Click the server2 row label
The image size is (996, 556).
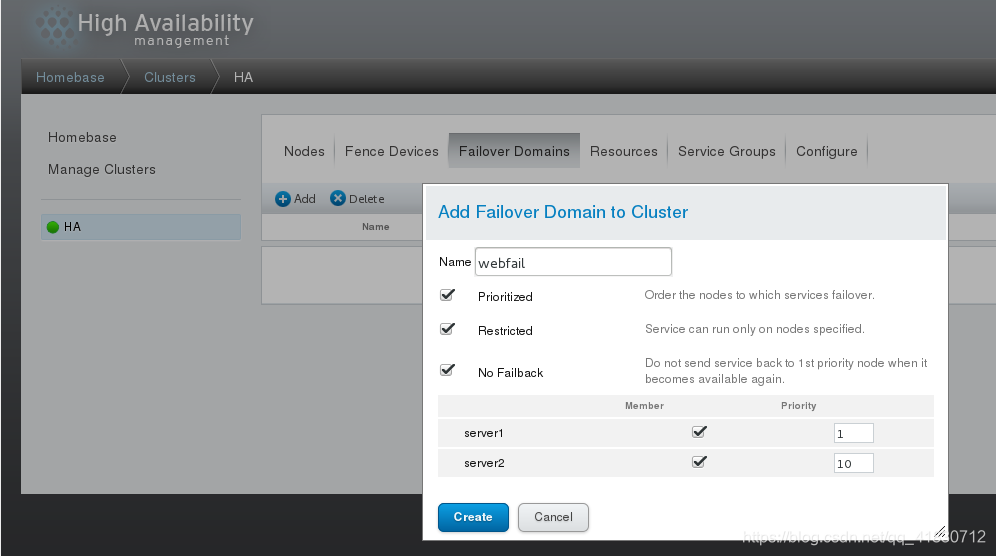pyautogui.click(x=484, y=463)
